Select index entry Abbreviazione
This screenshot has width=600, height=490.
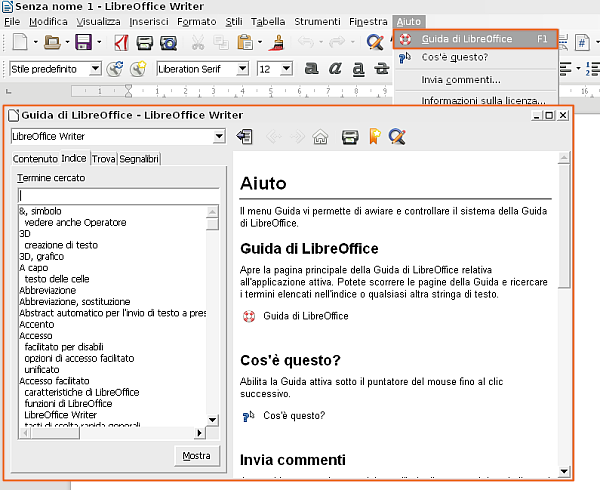(47, 290)
